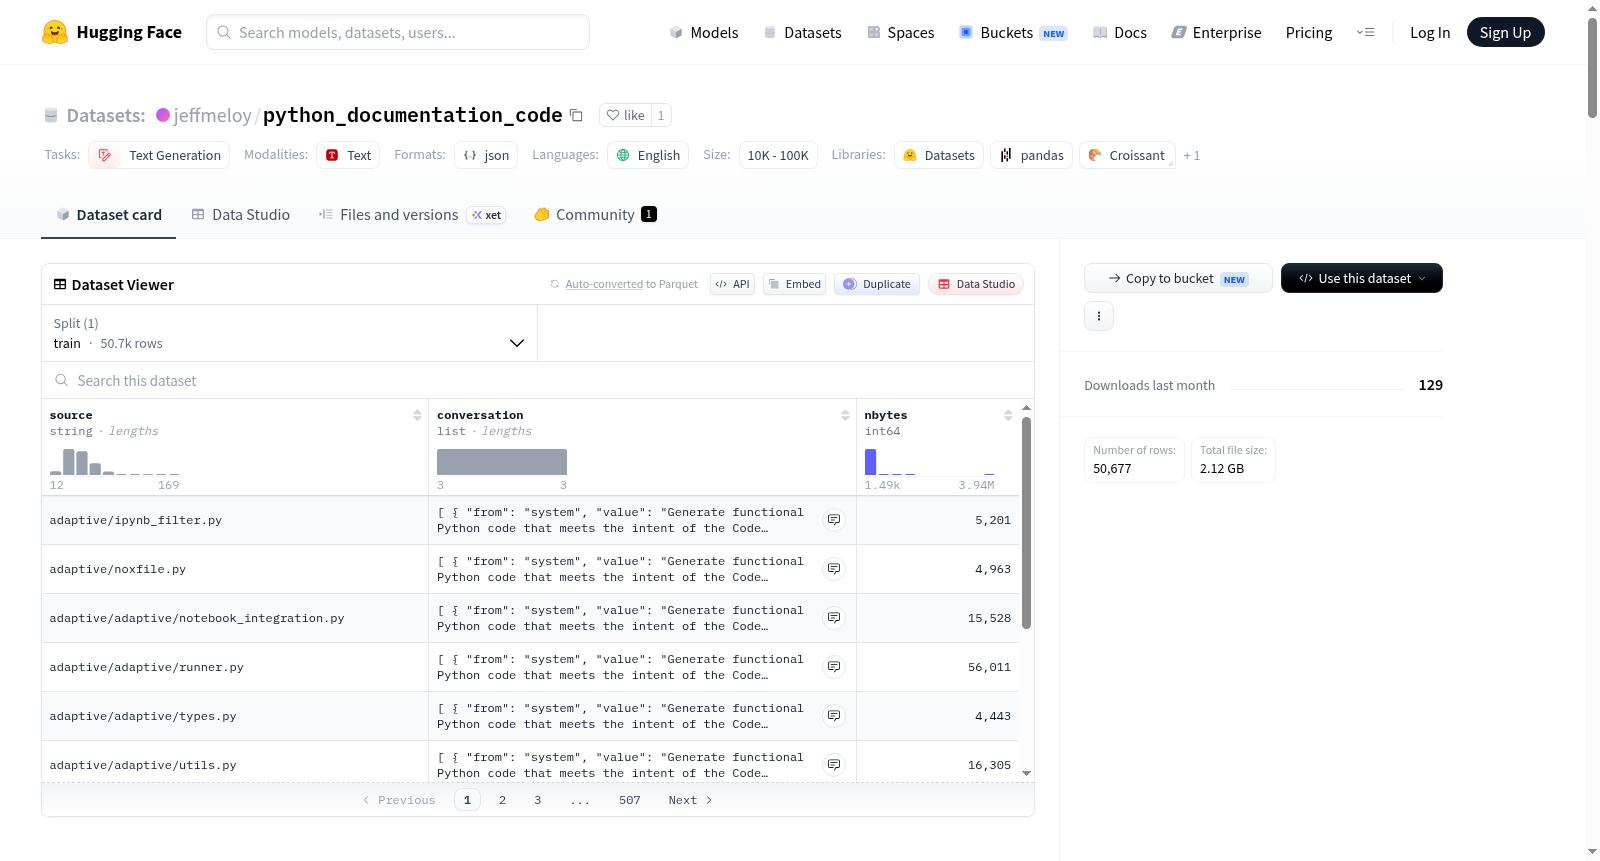This screenshot has height=861, width=1600.
Task: Open conversation viewer for ipynb_filter.py row
Action: click(x=834, y=520)
